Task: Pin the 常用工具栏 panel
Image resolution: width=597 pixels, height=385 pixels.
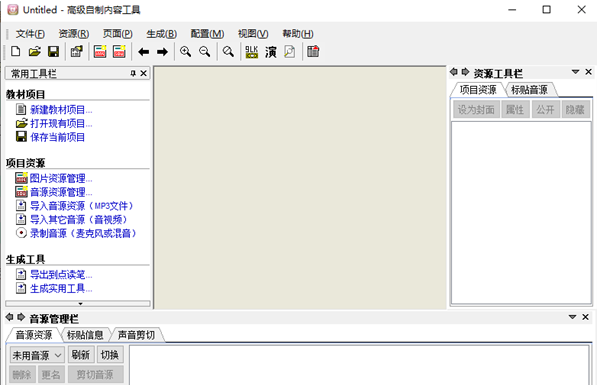Action: (x=133, y=73)
